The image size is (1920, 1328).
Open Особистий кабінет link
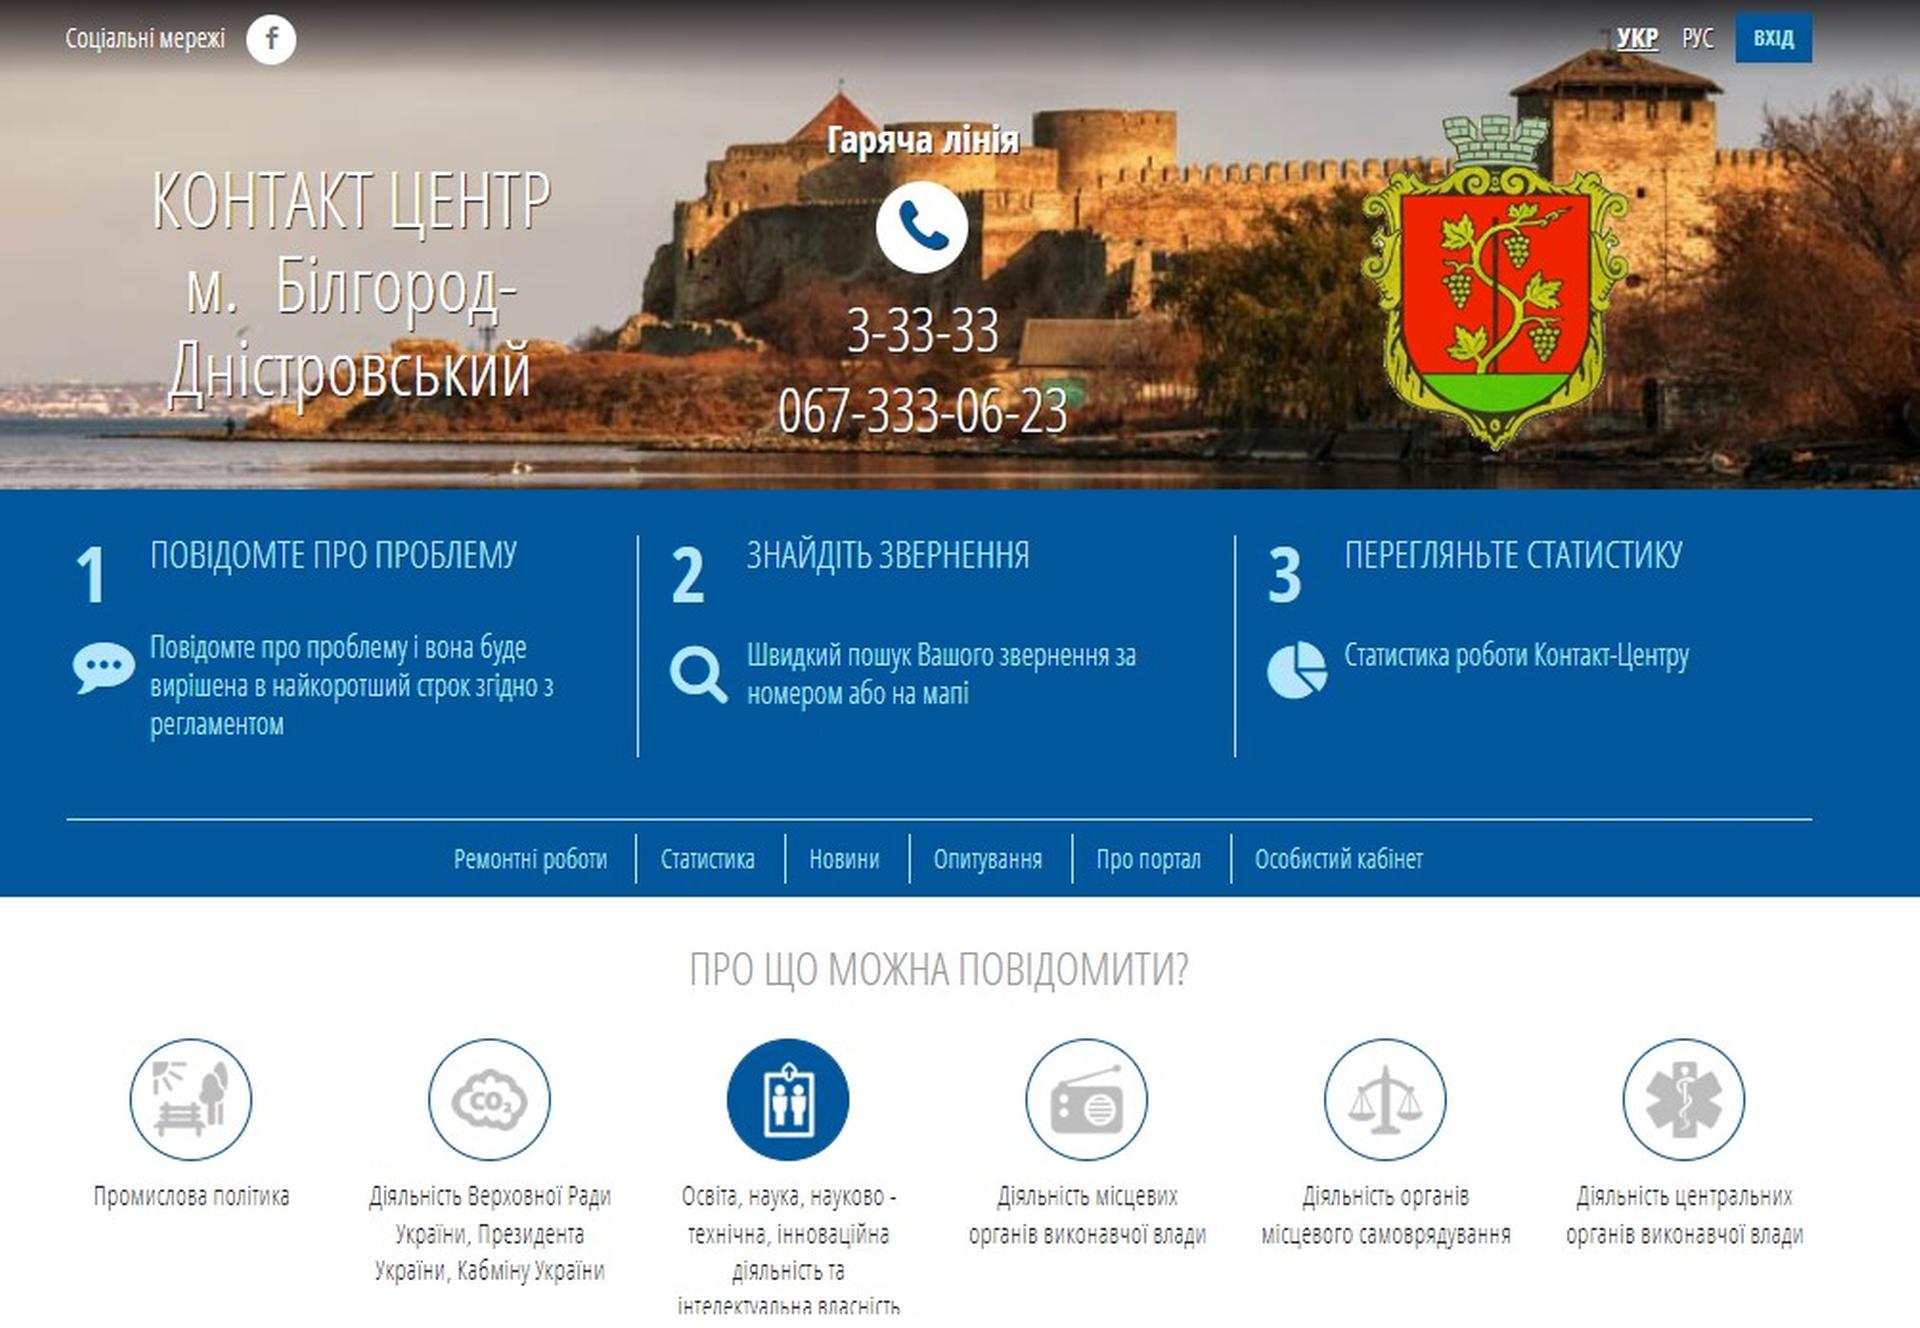point(1338,859)
